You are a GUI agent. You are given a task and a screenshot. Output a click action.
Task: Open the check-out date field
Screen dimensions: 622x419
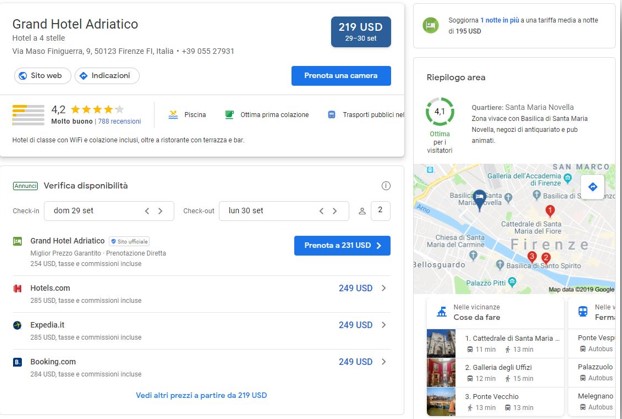tap(284, 211)
